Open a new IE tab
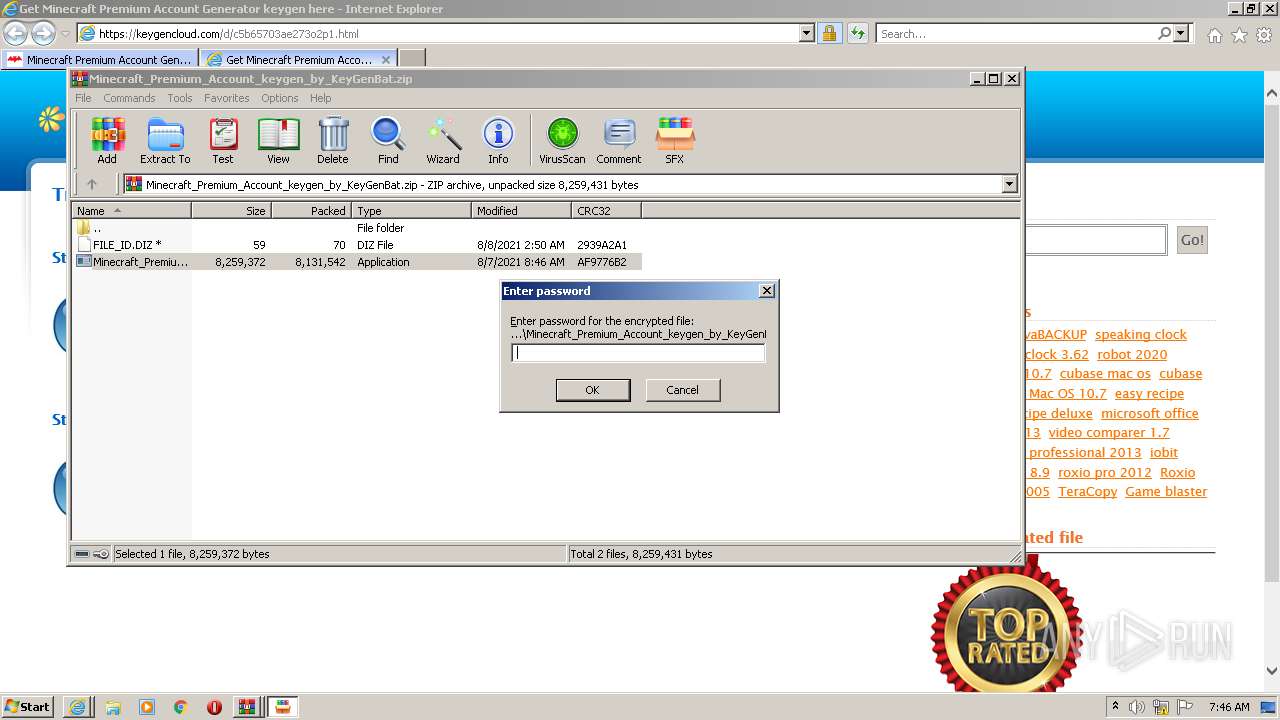 click(x=412, y=59)
